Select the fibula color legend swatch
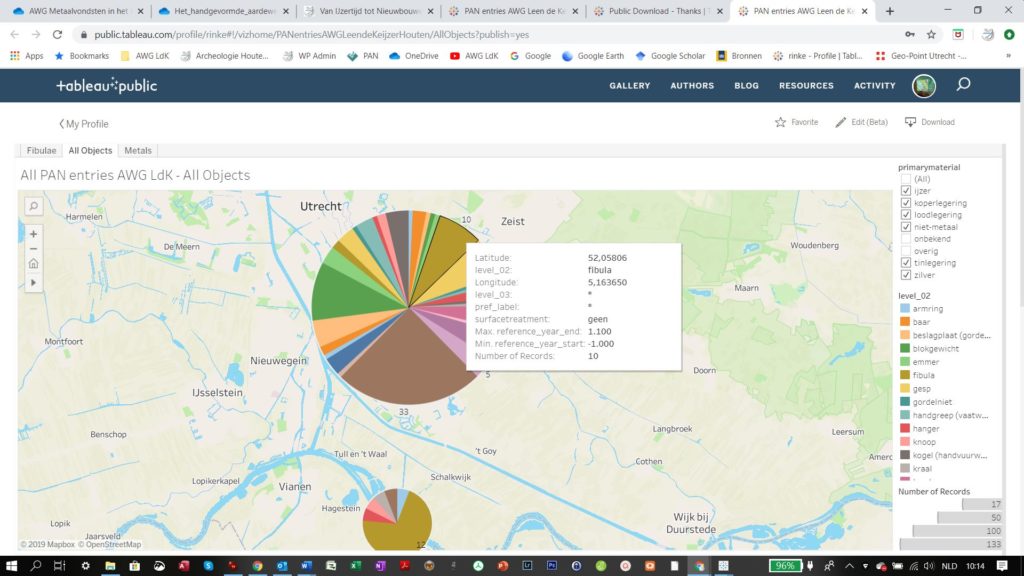The height and width of the screenshot is (576, 1024). pyautogui.click(x=905, y=375)
